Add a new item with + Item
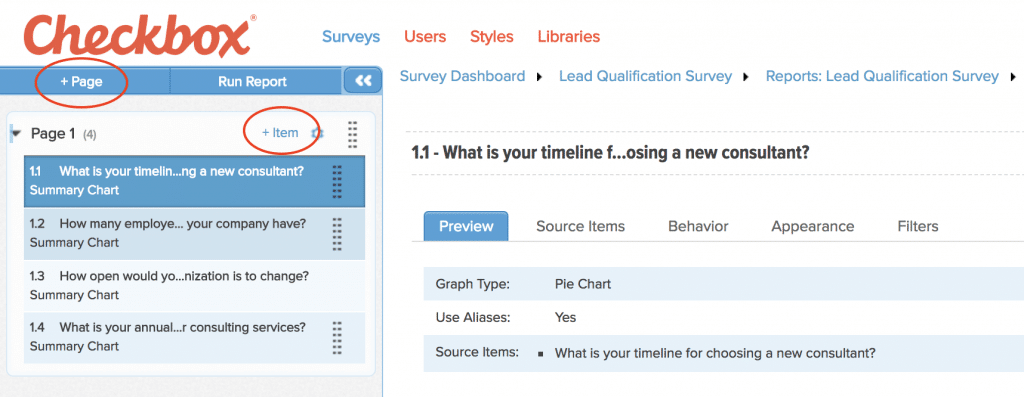This screenshot has width=1024, height=397. [x=280, y=133]
